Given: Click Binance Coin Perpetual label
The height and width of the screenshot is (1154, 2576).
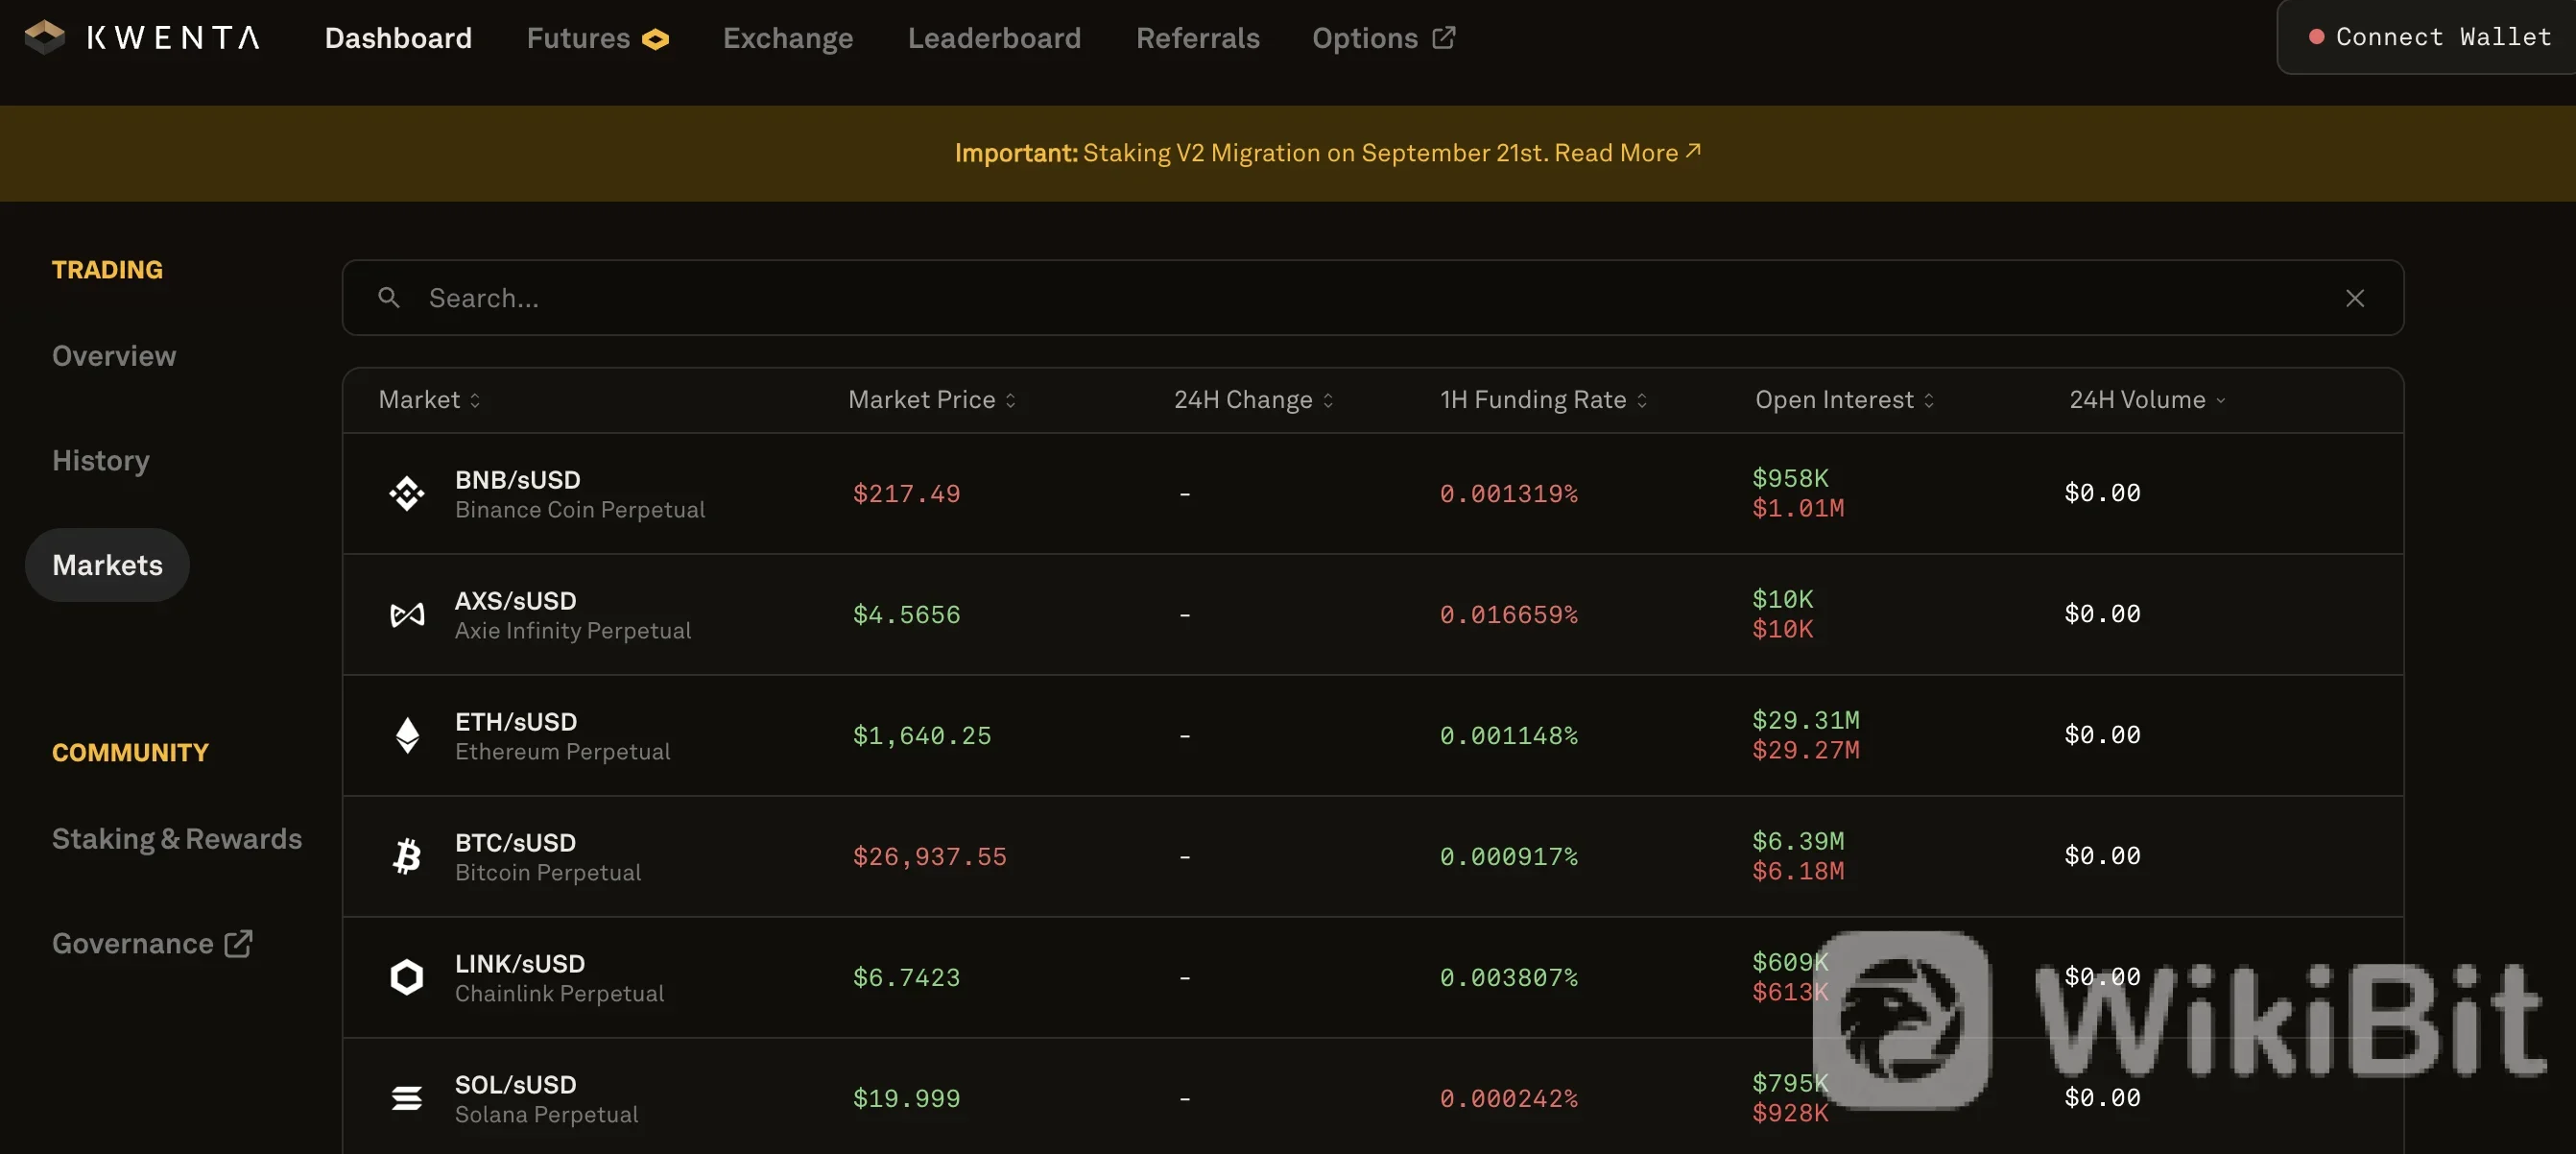Looking at the screenshot, I should pyautogui.click(x=580, y=510).
